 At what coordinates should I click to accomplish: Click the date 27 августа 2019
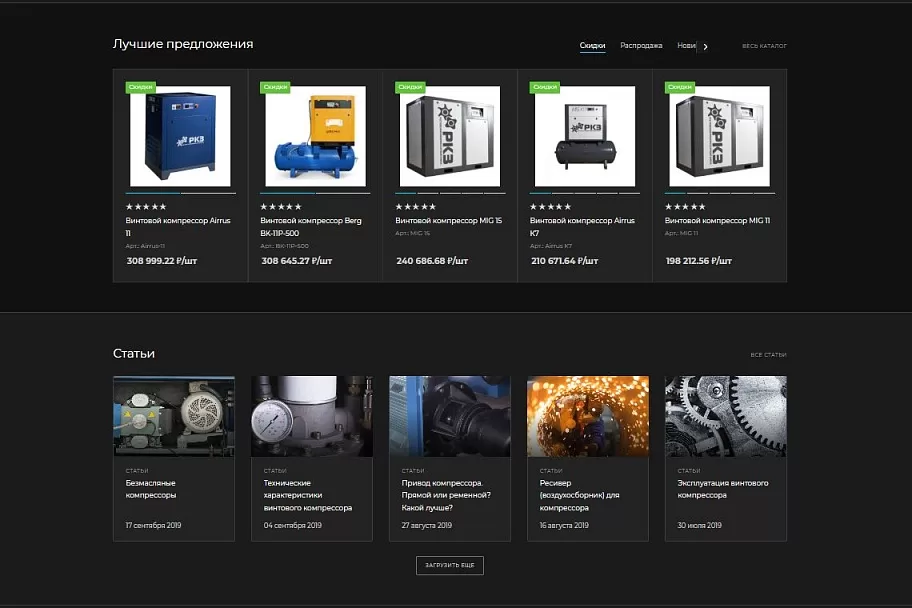426,525
